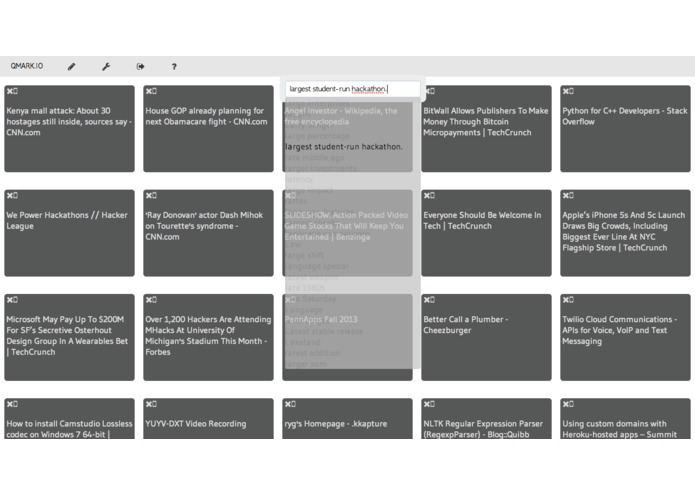Delete the Ray Donovan actor card with X

(148, 195)
